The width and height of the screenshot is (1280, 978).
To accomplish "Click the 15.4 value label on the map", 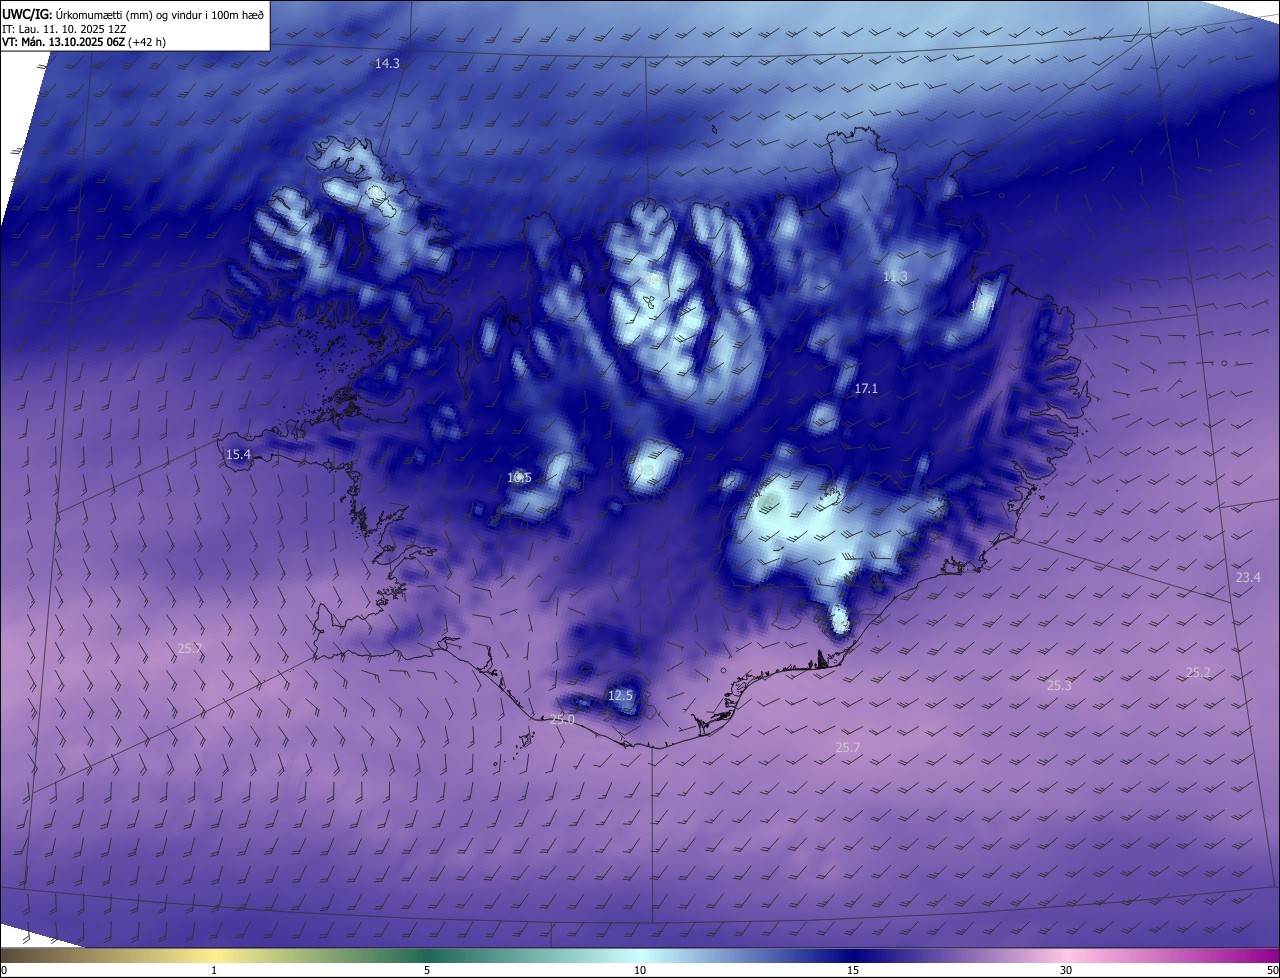I will pyautogui.click(x=238, y=455).
